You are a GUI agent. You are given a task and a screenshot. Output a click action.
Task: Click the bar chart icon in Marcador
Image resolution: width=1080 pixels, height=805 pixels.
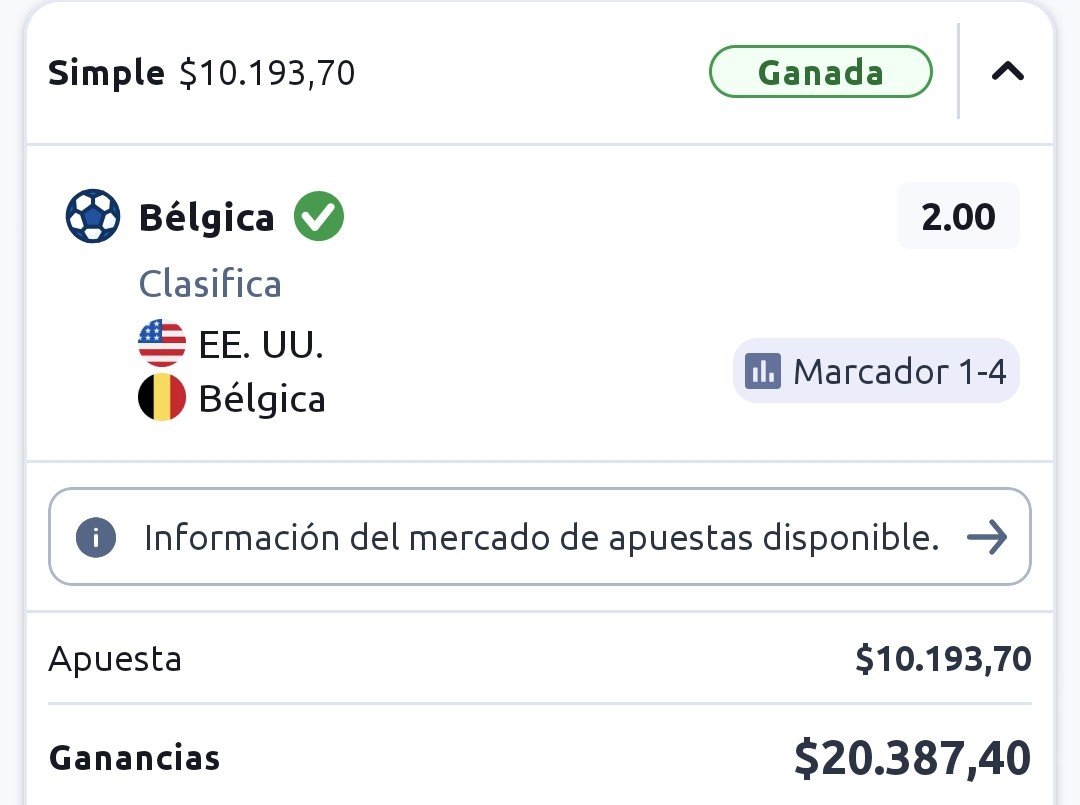pyautogui.click(x=763, y=371)
